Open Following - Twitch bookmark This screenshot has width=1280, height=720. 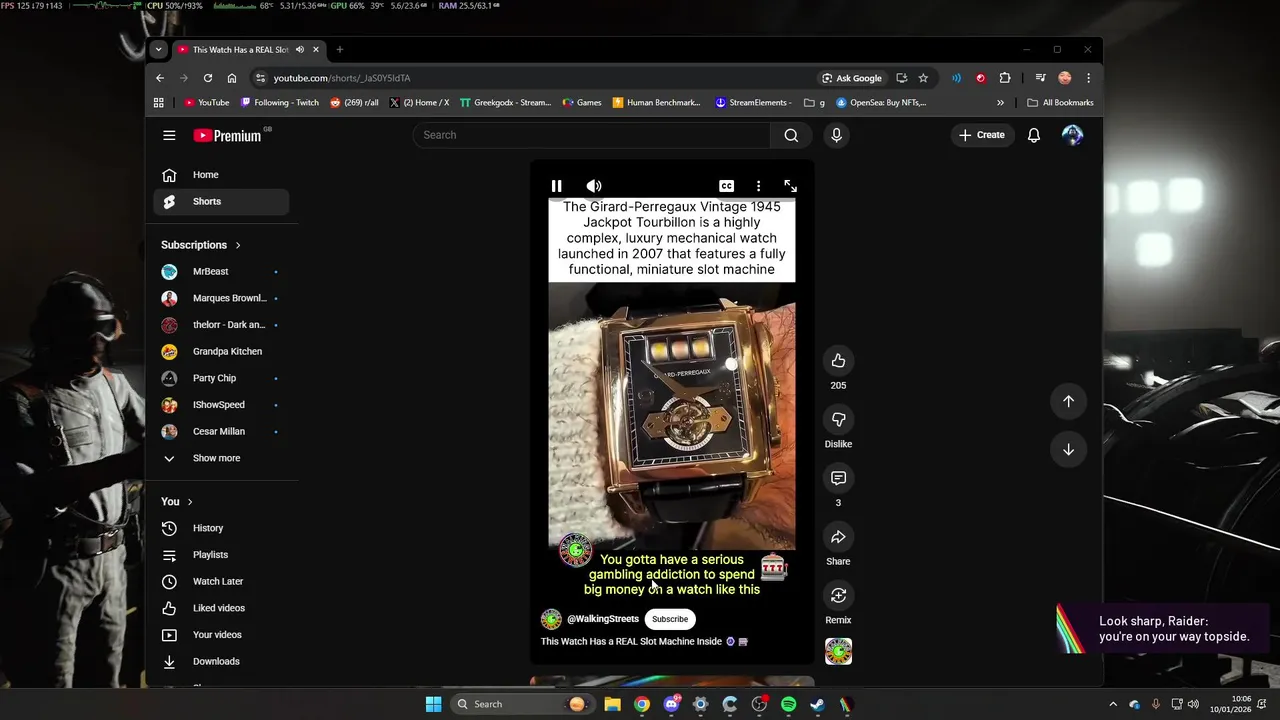[279, 102]
